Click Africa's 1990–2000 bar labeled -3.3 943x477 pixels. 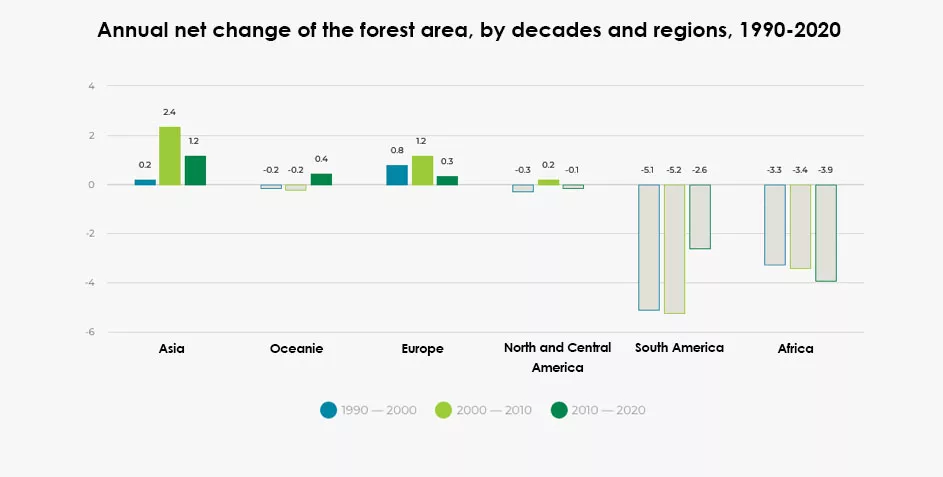pyautogui.click(x=775, y=225)
